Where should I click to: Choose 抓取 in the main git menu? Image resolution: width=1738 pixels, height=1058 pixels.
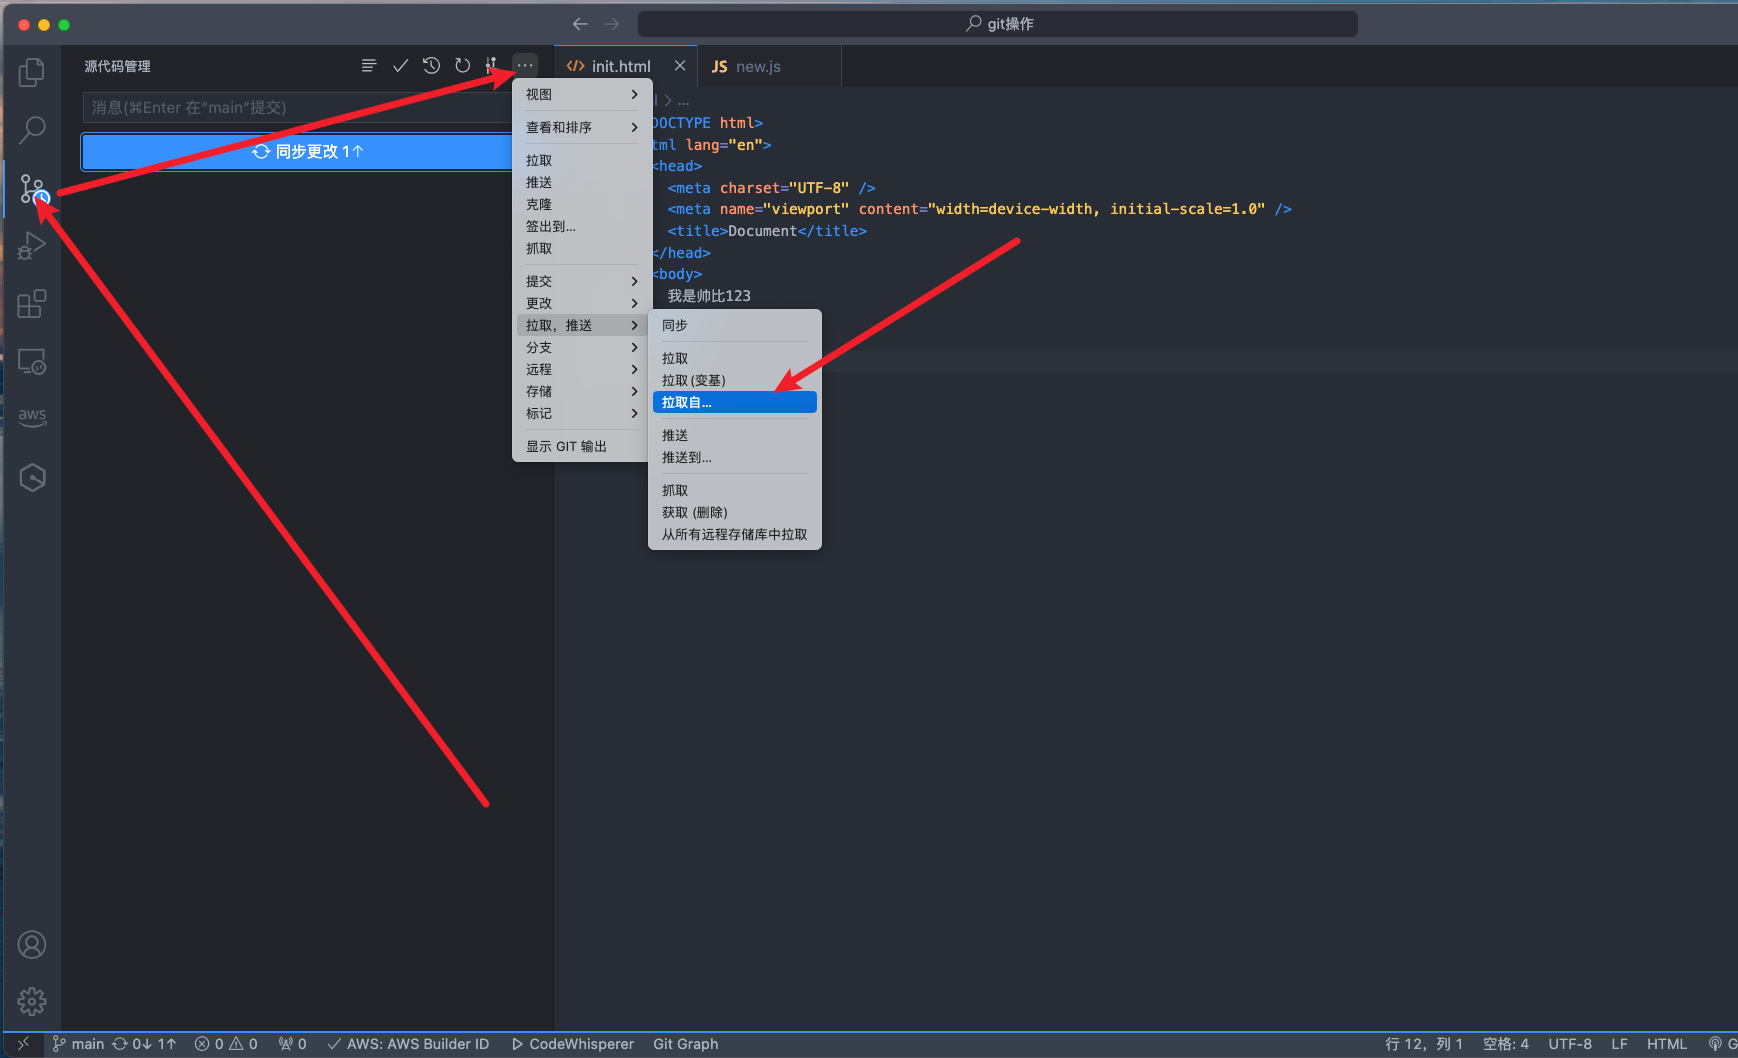tap(582, 248)
